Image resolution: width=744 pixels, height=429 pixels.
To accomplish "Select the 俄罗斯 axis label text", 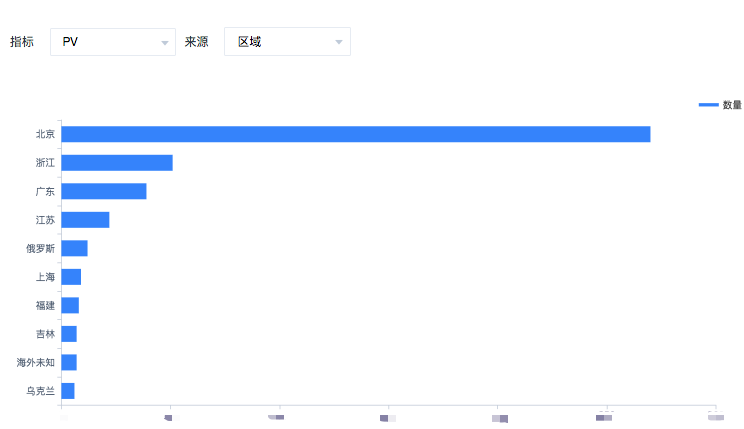I will click(41, 248).
